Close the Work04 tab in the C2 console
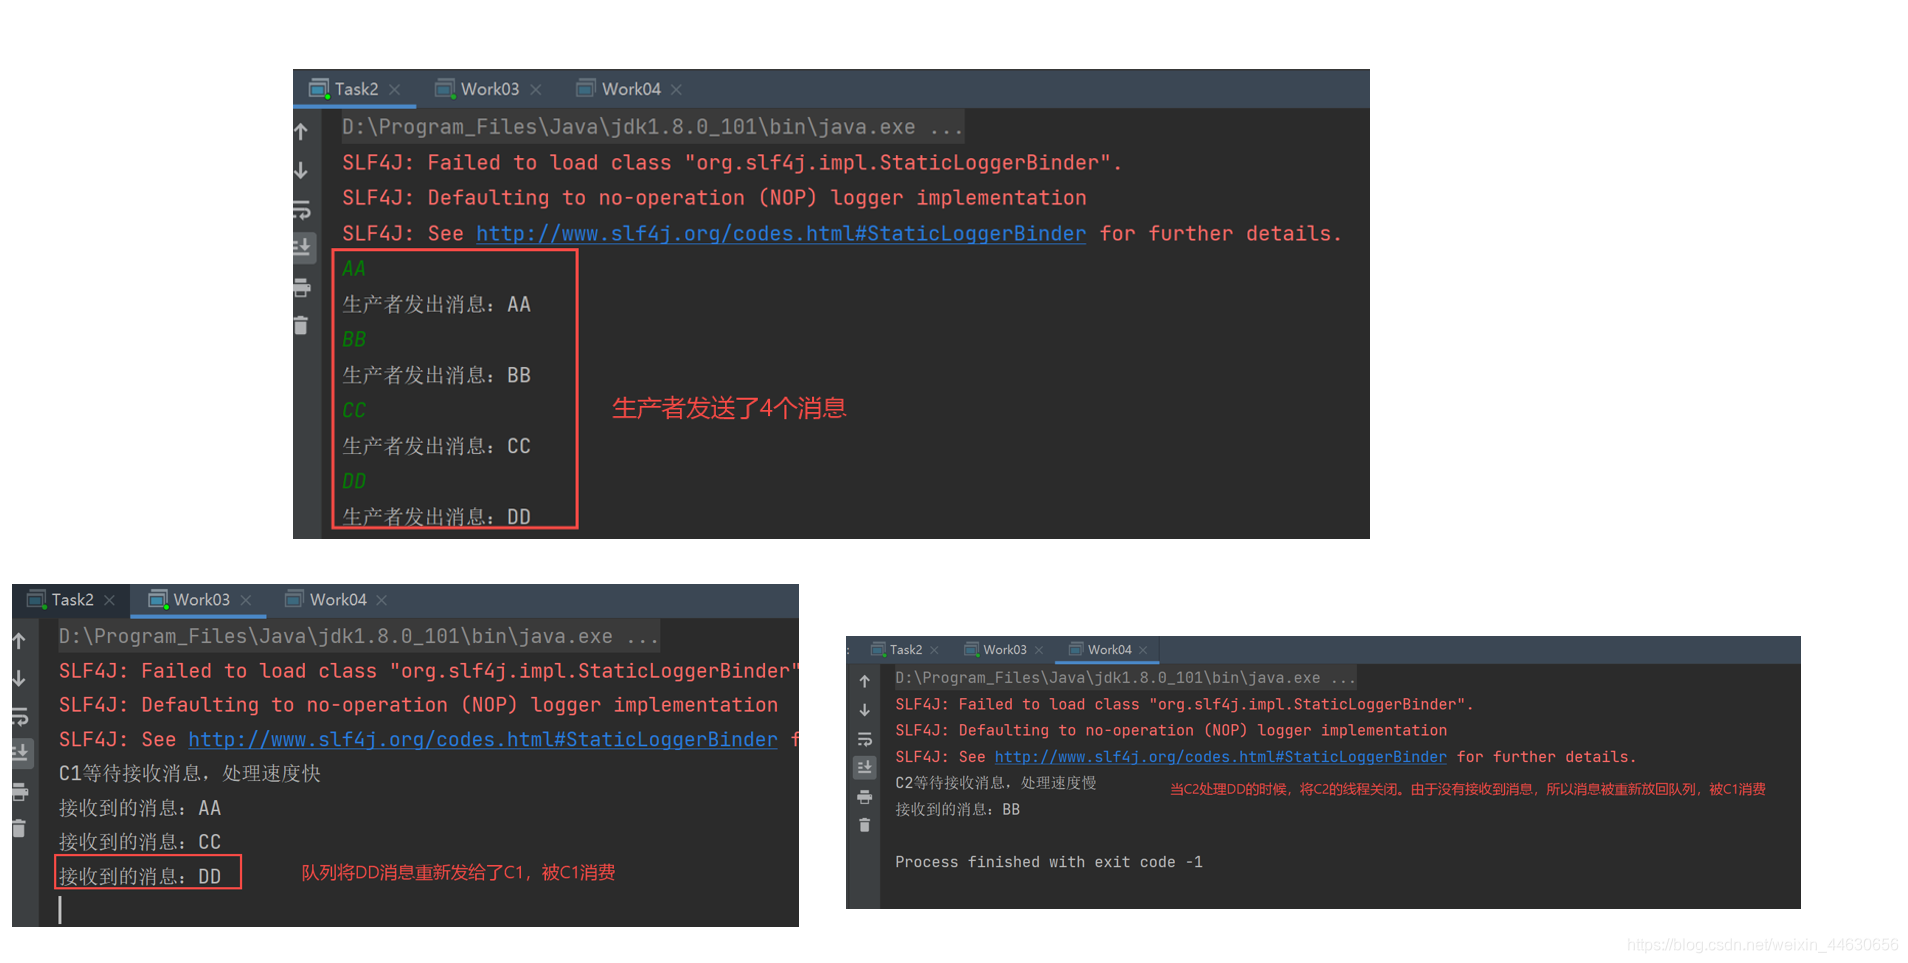The height and width of the screenshot is (963, 1908). point(1143,650)
